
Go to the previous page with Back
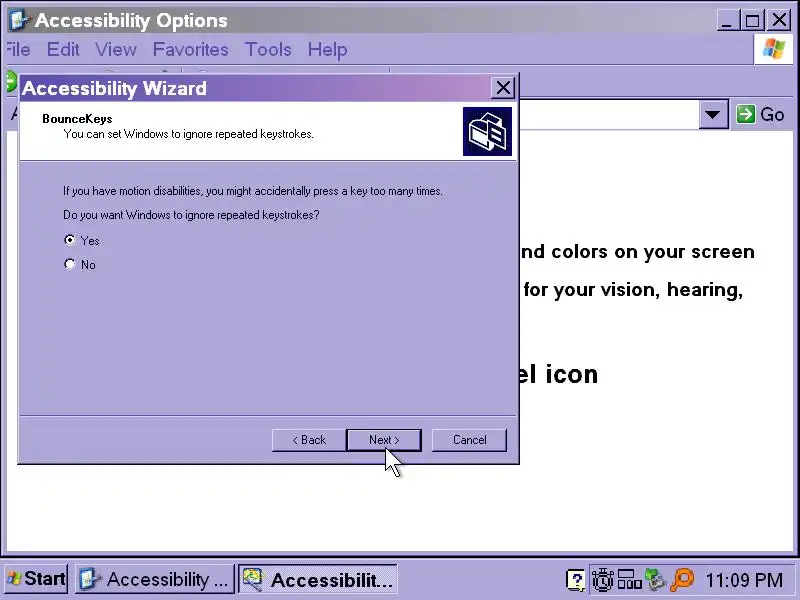coord(309,440)
